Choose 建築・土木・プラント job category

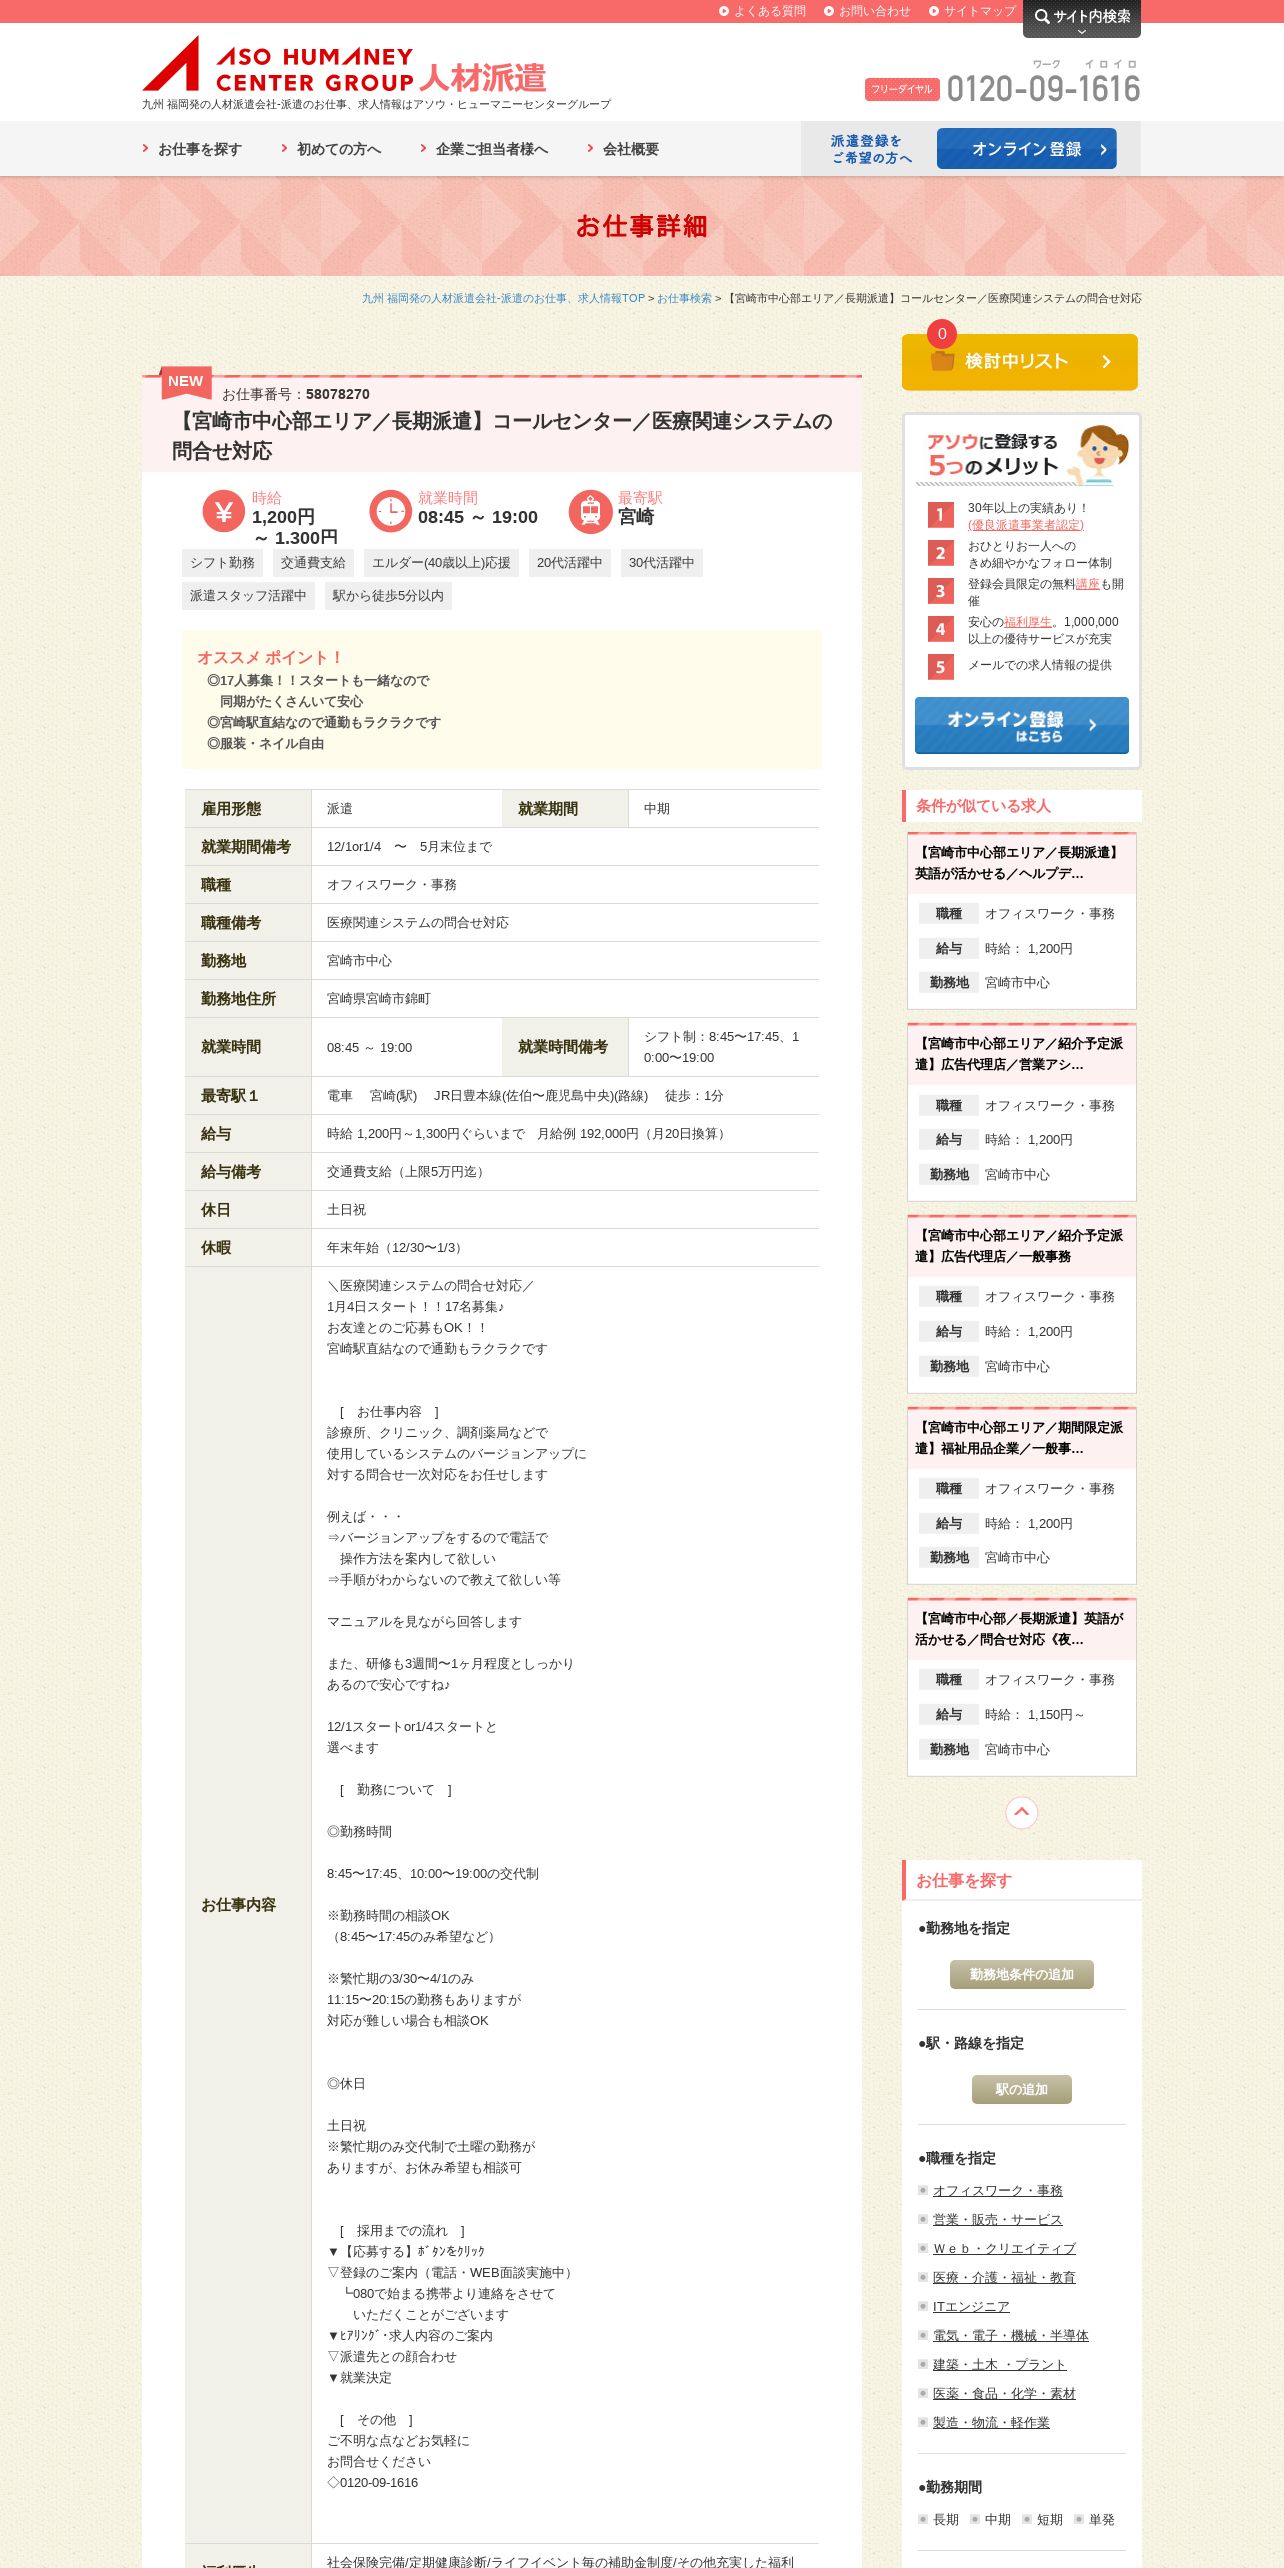point(999,2364)
